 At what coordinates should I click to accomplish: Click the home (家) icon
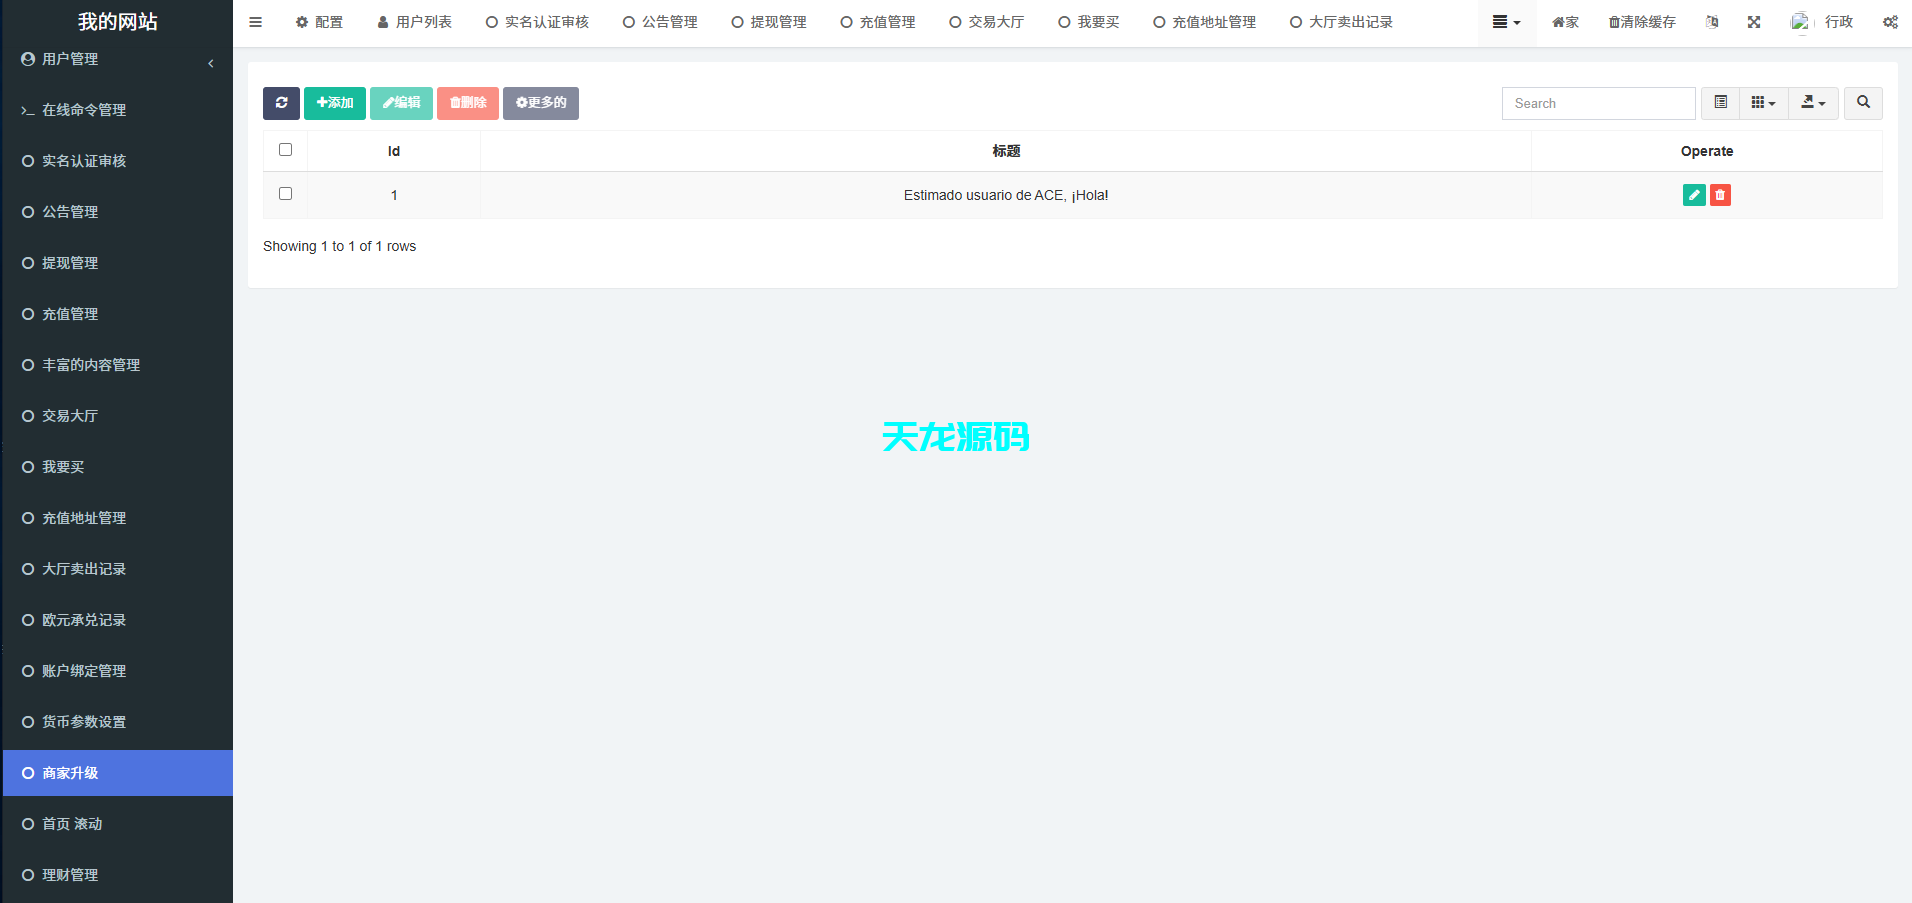tap(1564, 21)
